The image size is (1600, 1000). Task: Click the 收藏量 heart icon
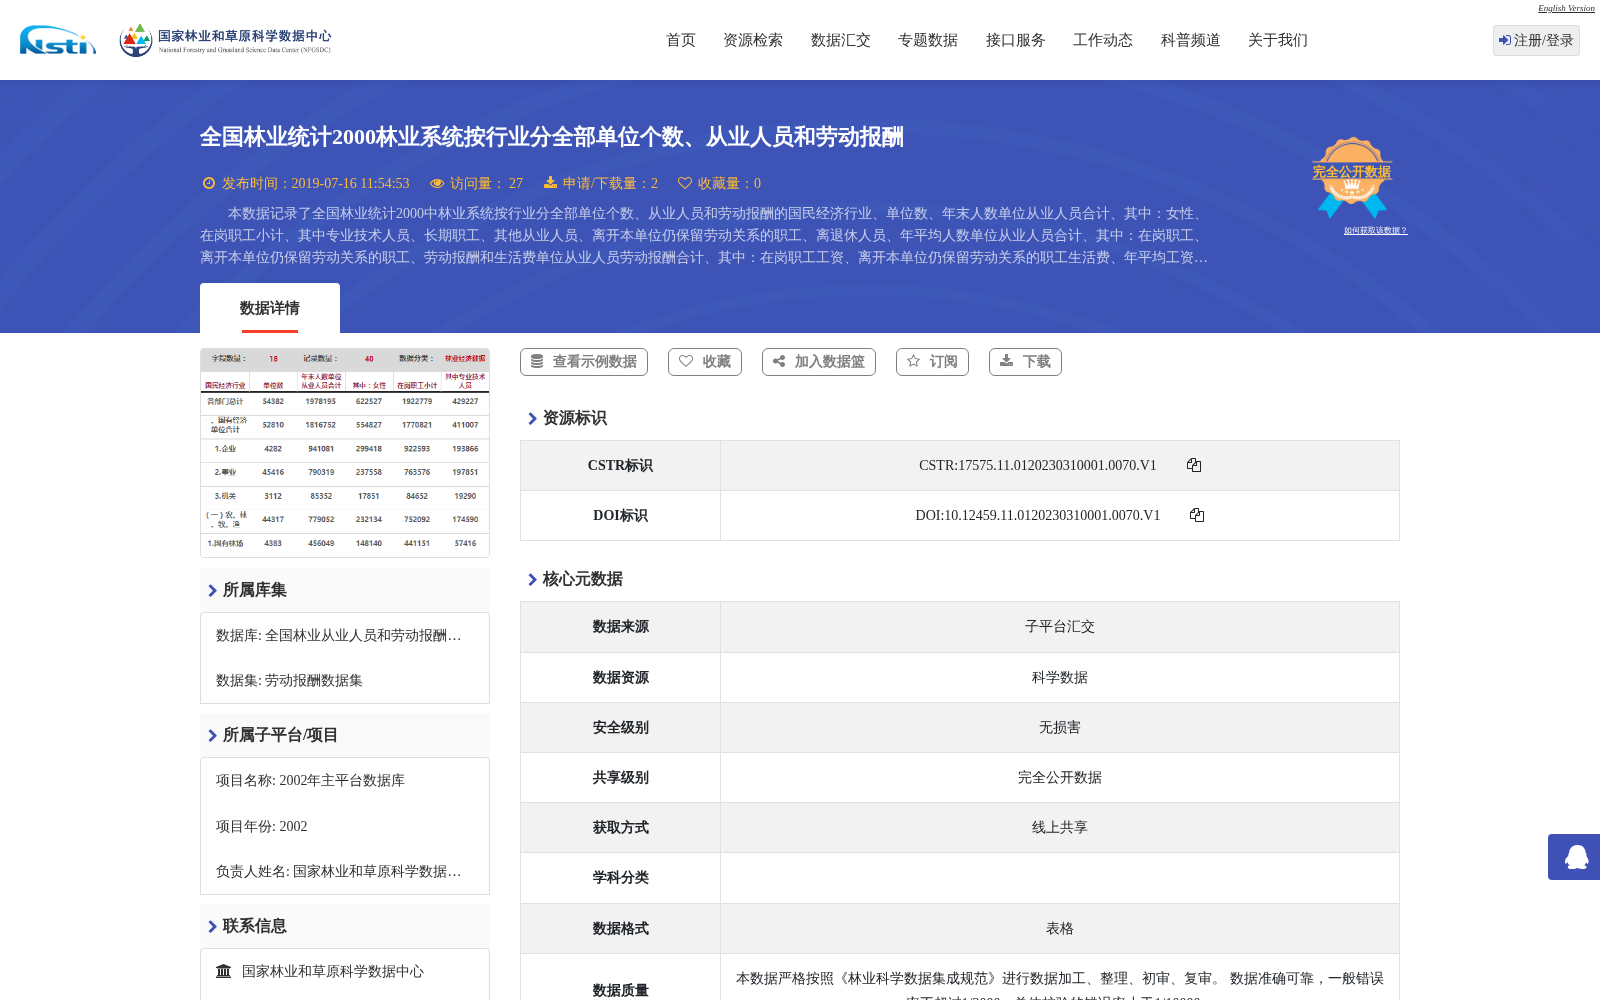pyautogui.click(x=685, y=183)
